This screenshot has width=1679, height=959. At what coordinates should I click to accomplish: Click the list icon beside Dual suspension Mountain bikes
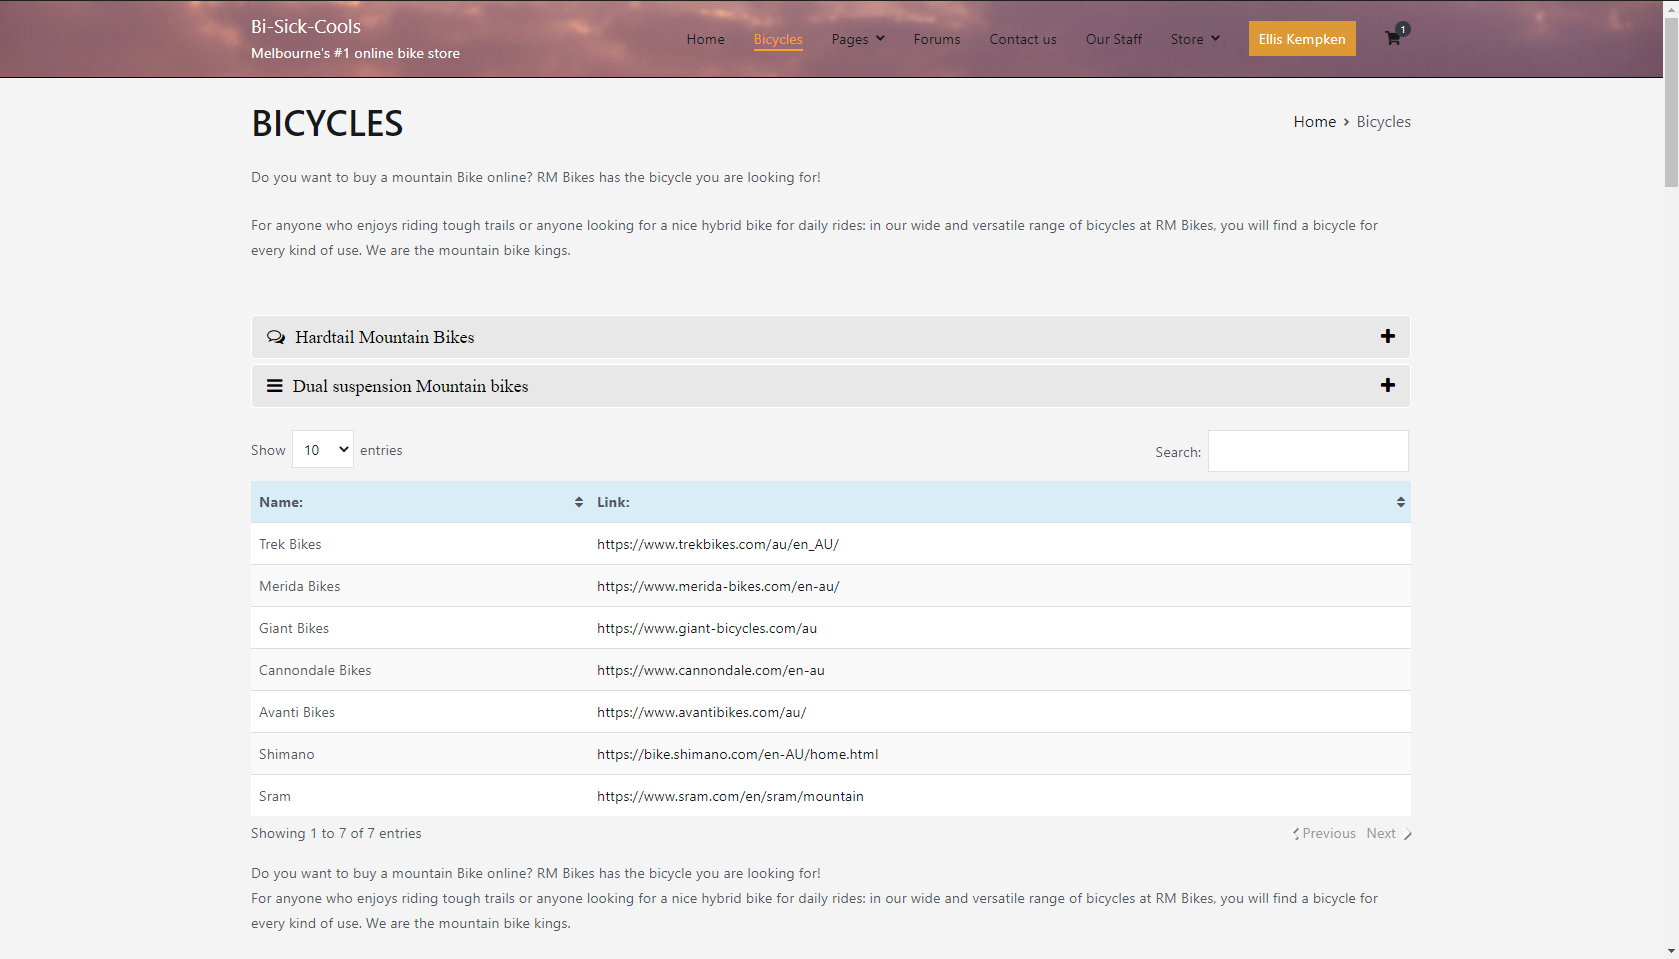tap(274, 386)
